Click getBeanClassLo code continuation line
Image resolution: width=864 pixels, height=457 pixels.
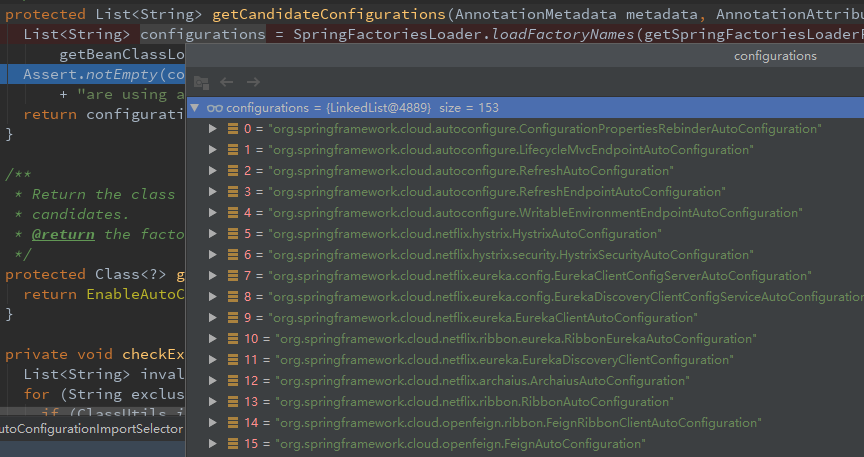122,54
